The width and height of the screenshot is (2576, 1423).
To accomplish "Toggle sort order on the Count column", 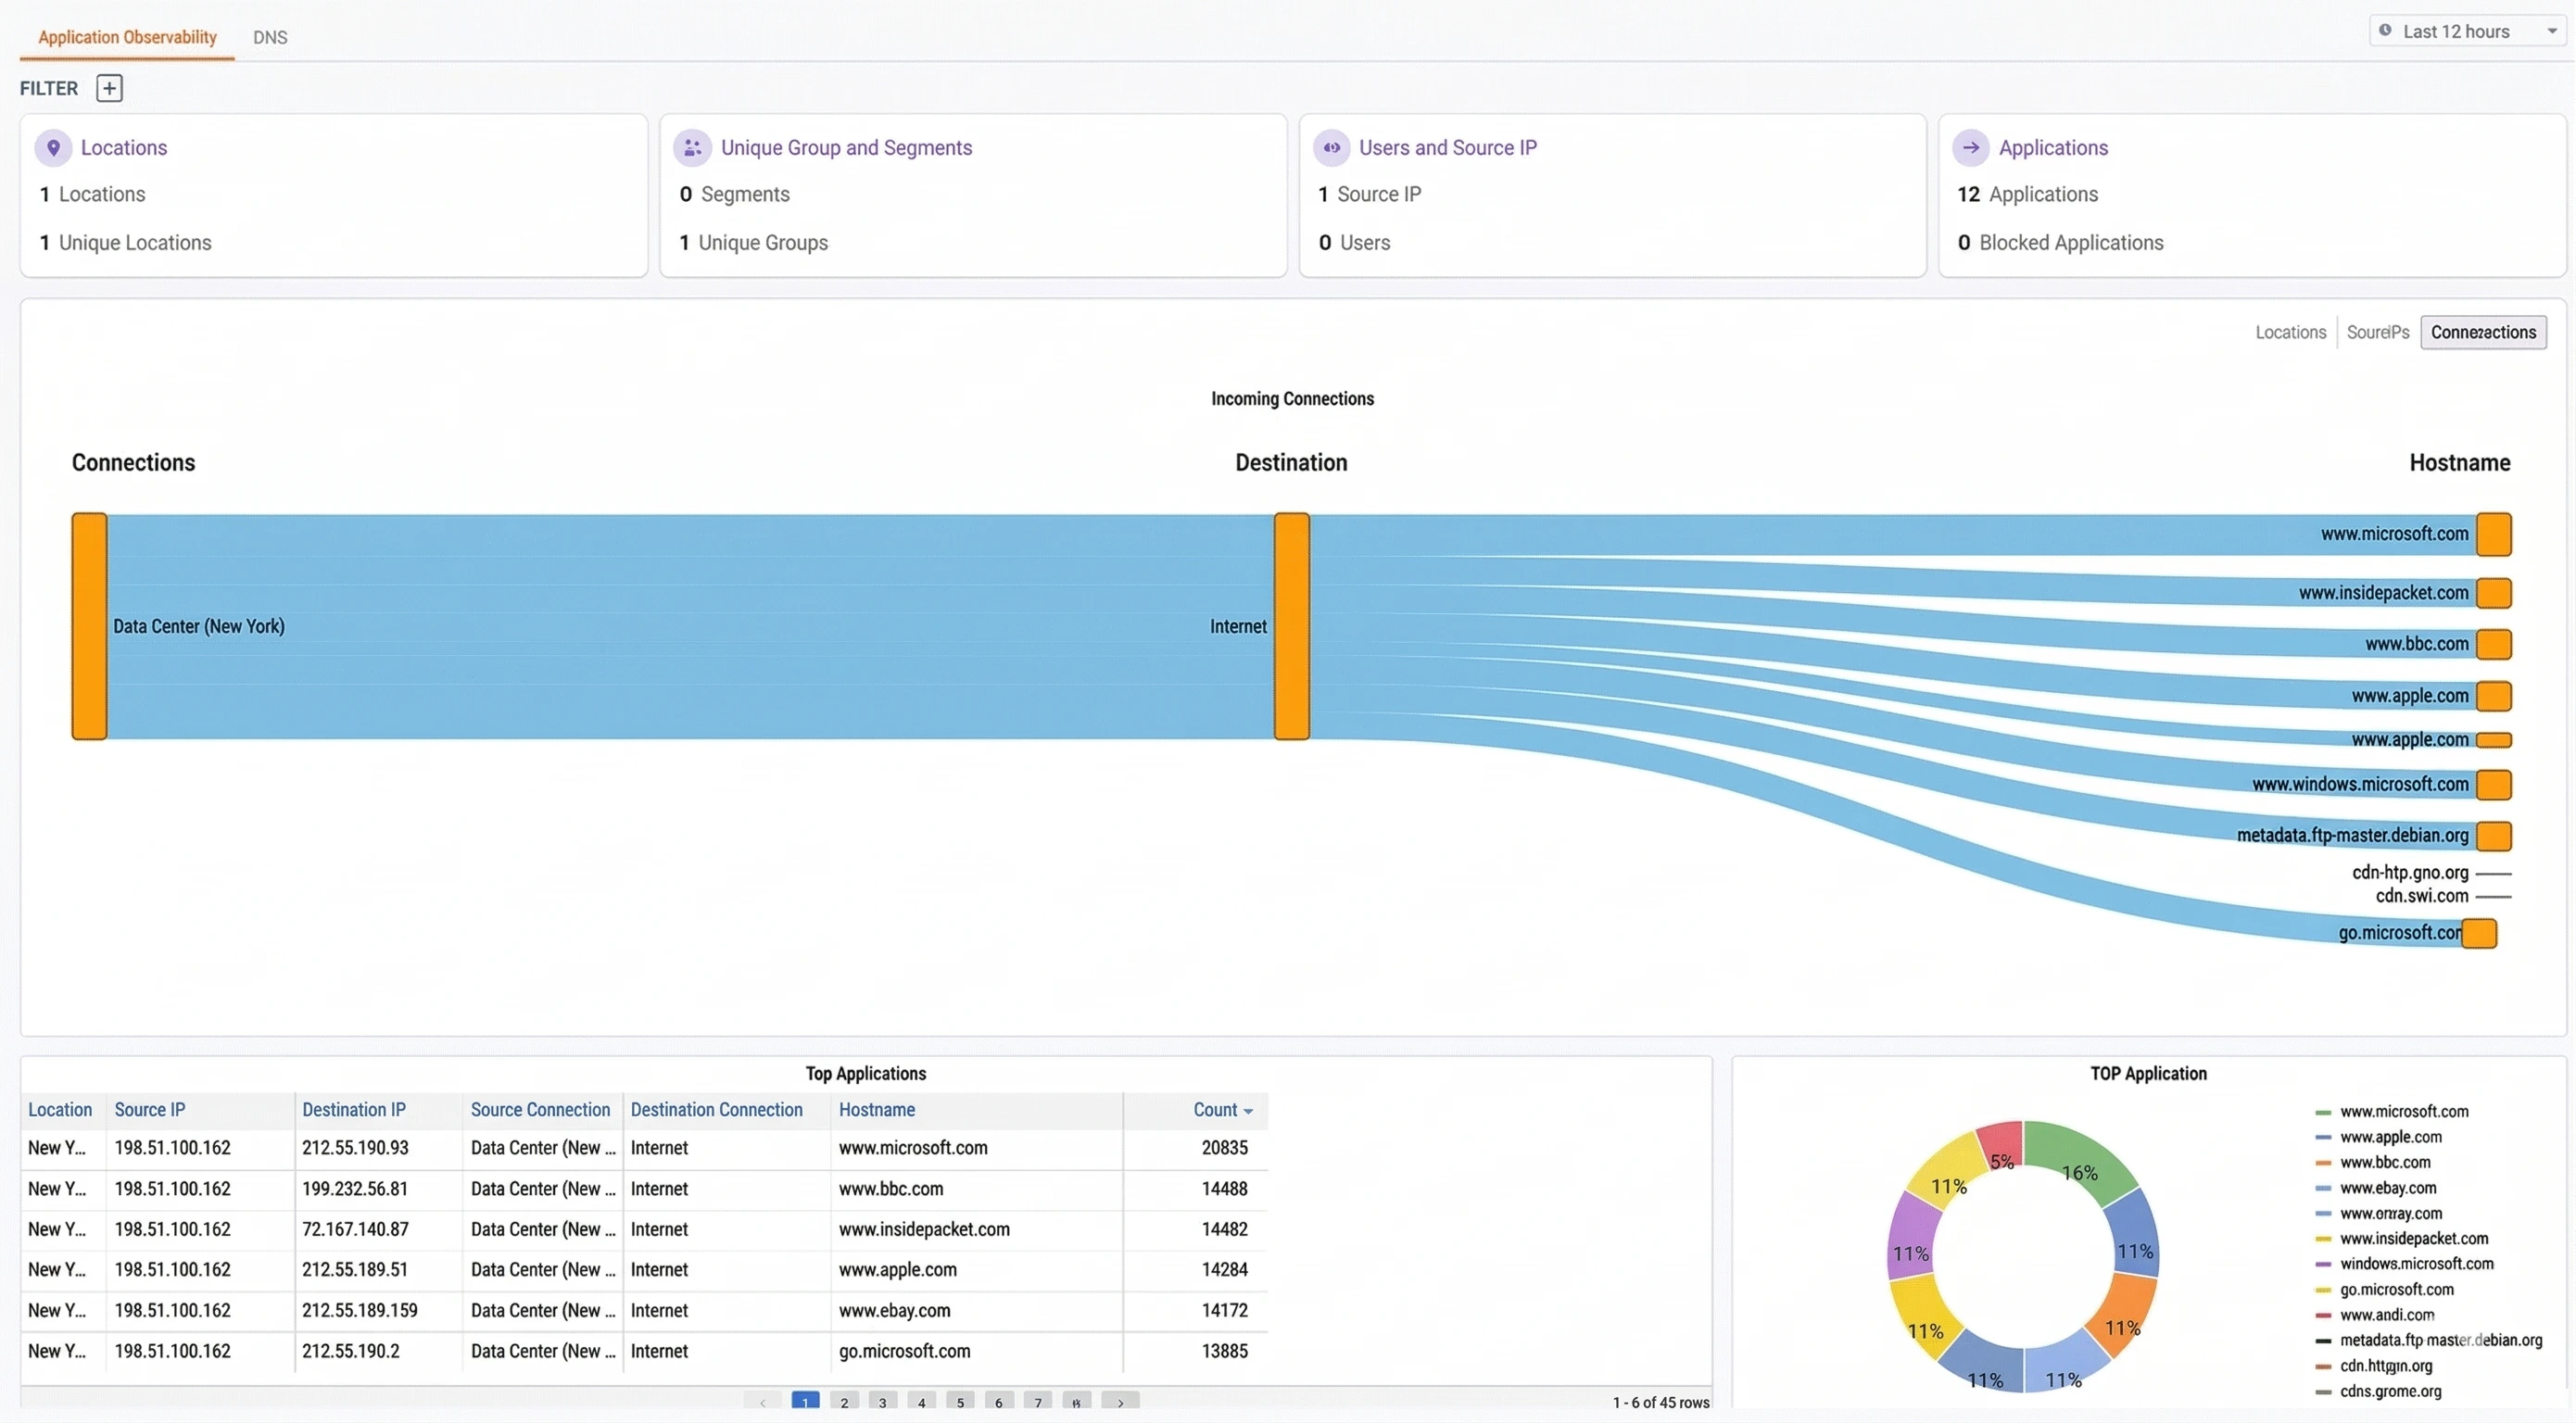I will (1222, 1110).
